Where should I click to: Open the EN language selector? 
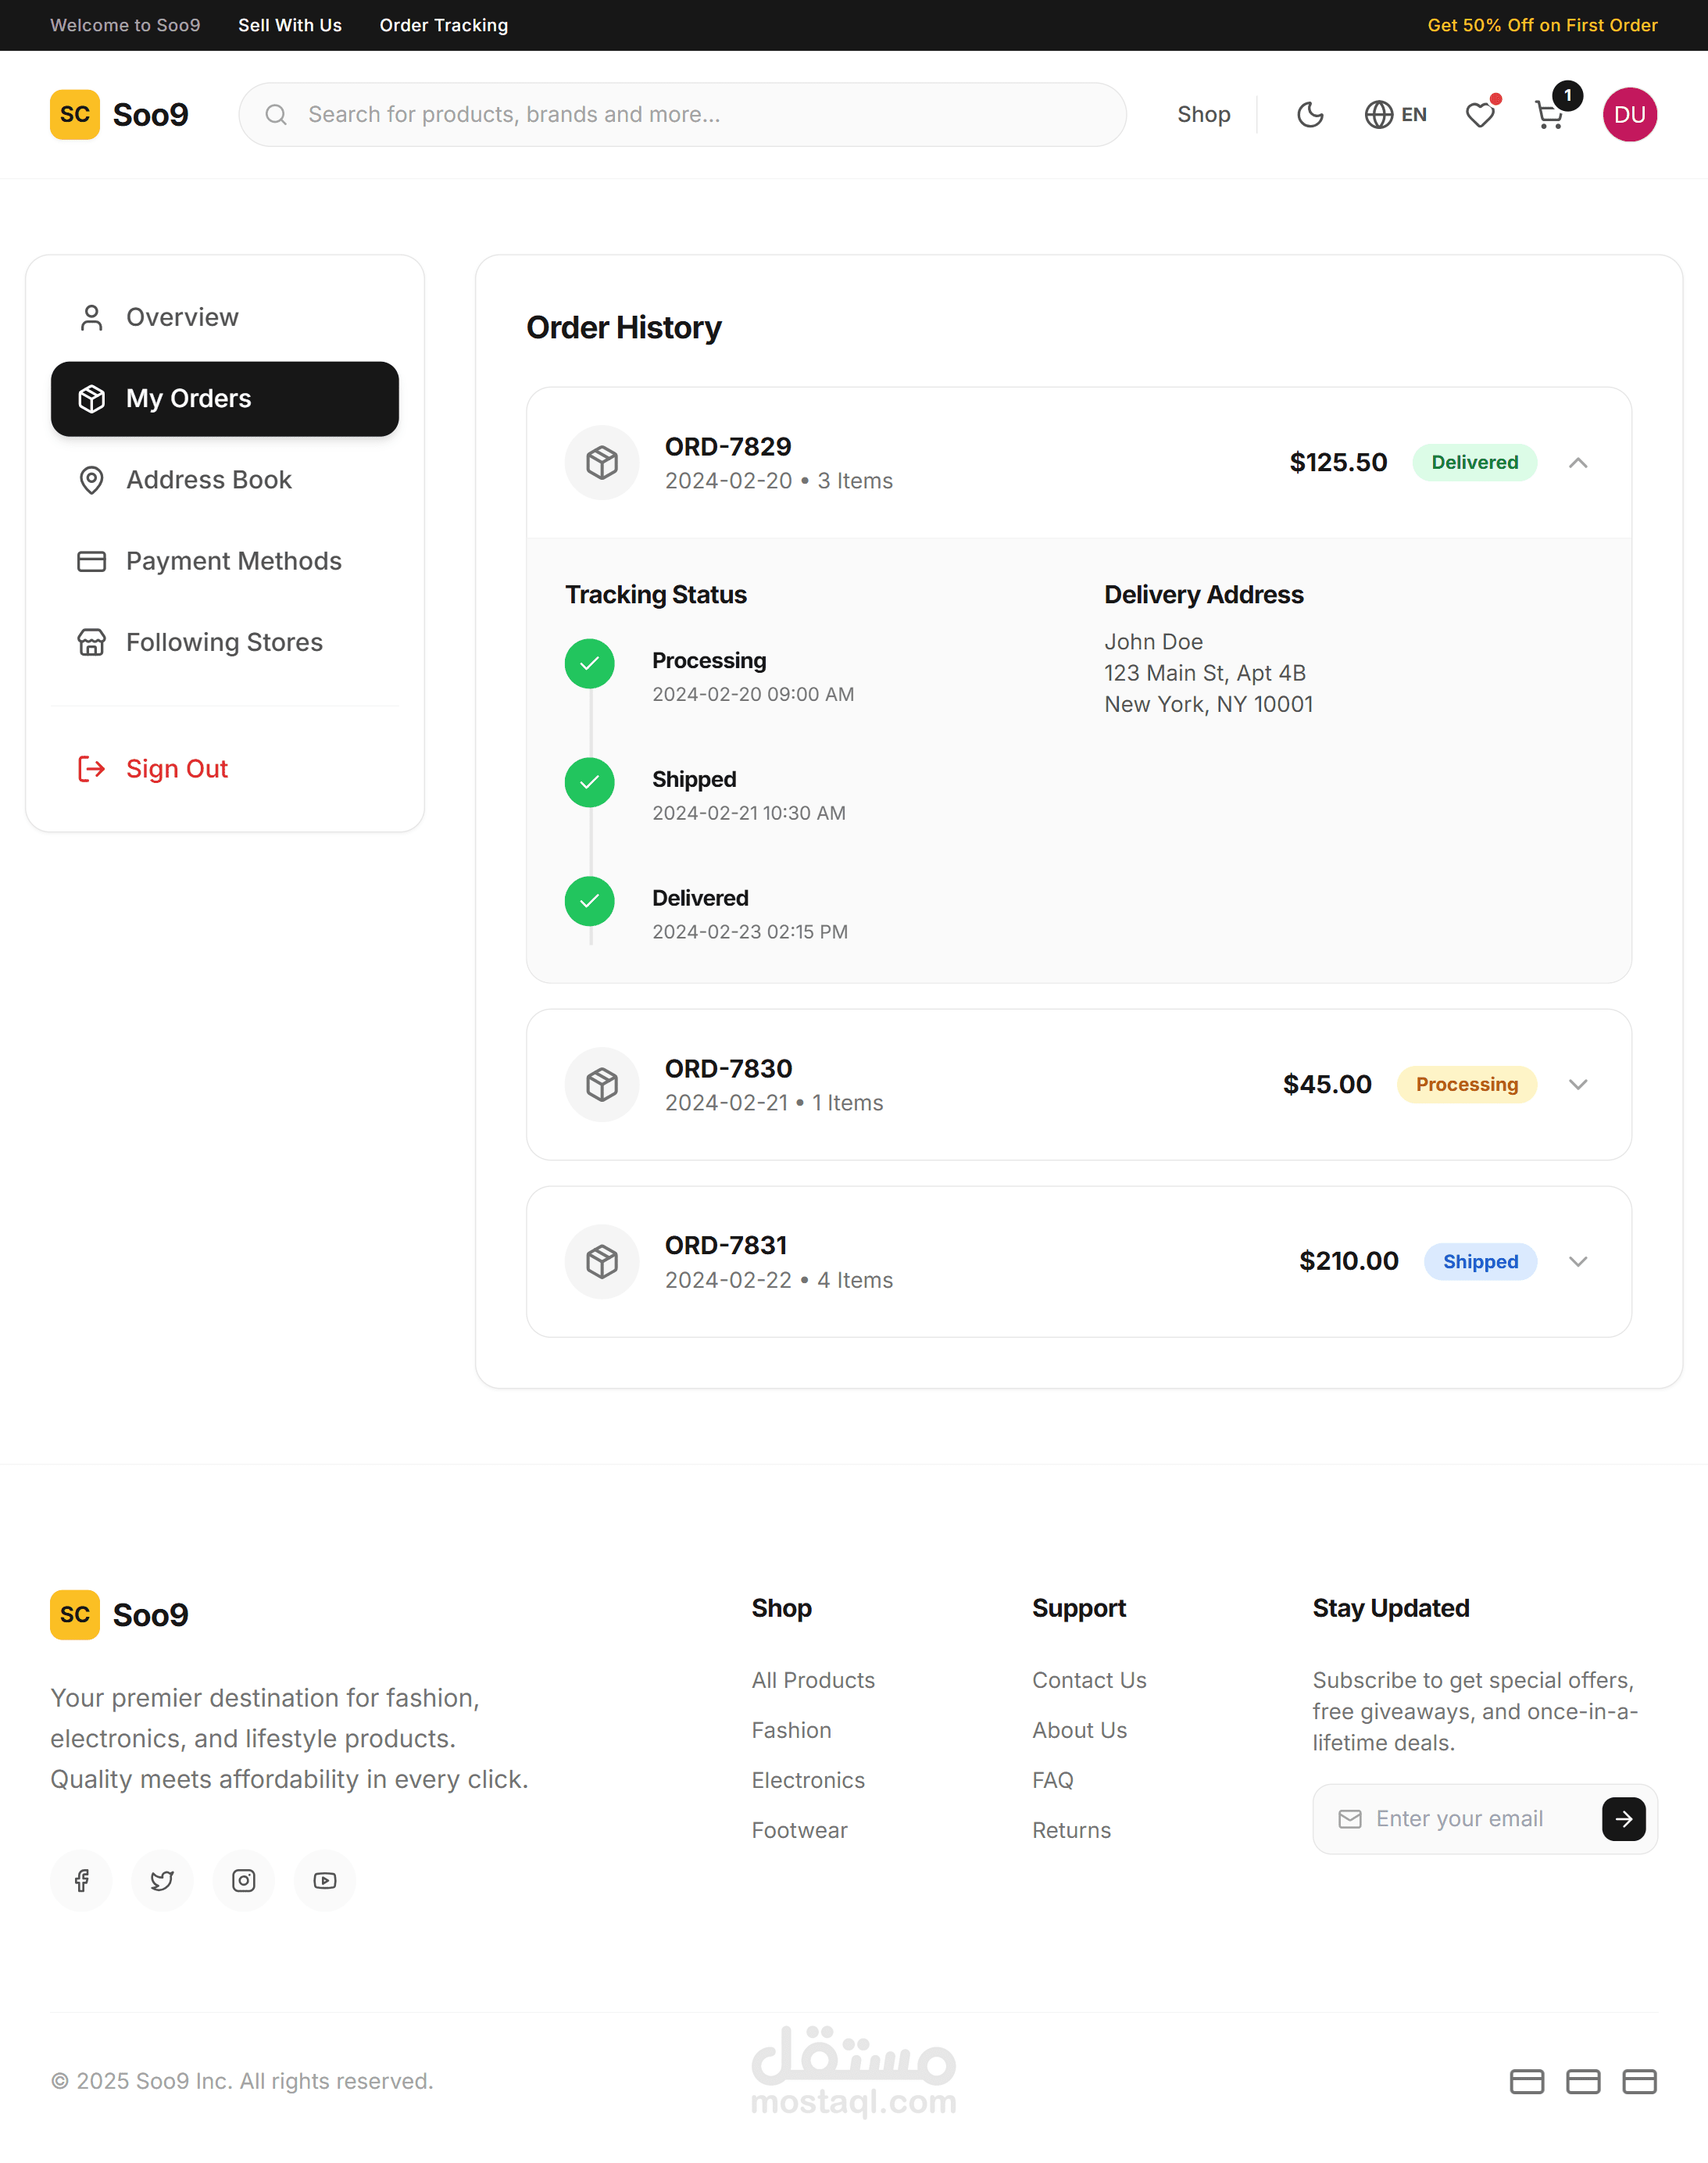(x=1396, y=115)
